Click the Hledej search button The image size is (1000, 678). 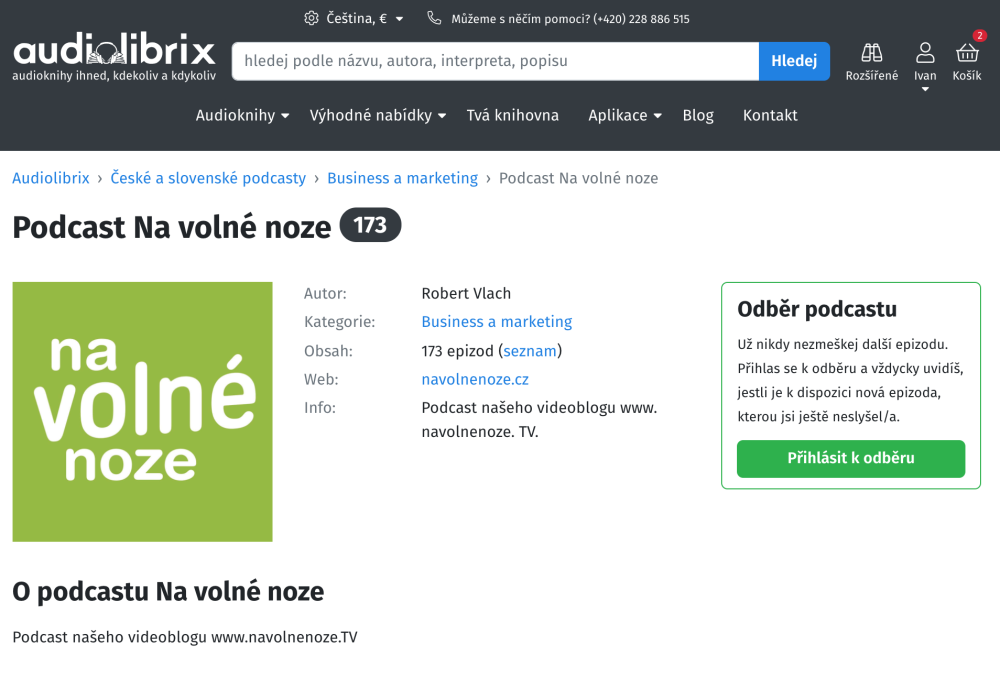(x=794, y=61)
